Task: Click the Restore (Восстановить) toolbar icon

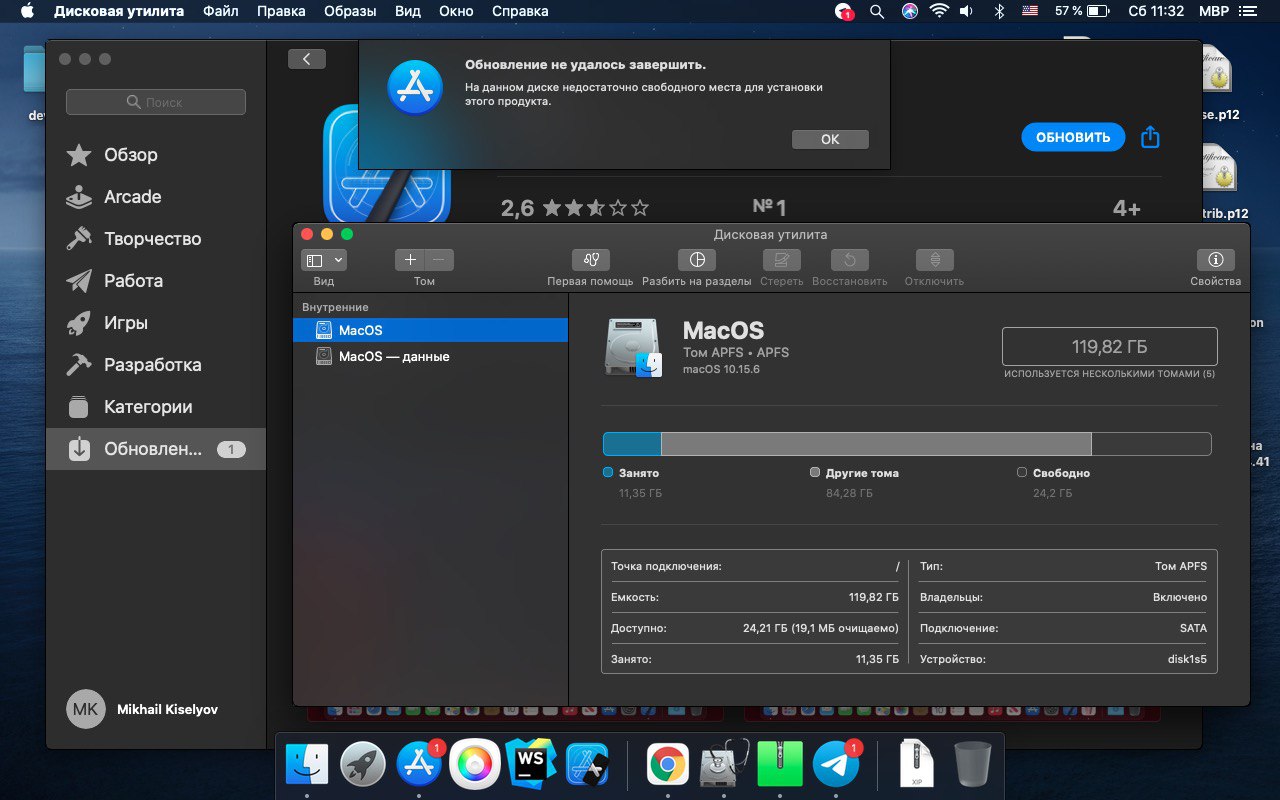Action: 849,260
